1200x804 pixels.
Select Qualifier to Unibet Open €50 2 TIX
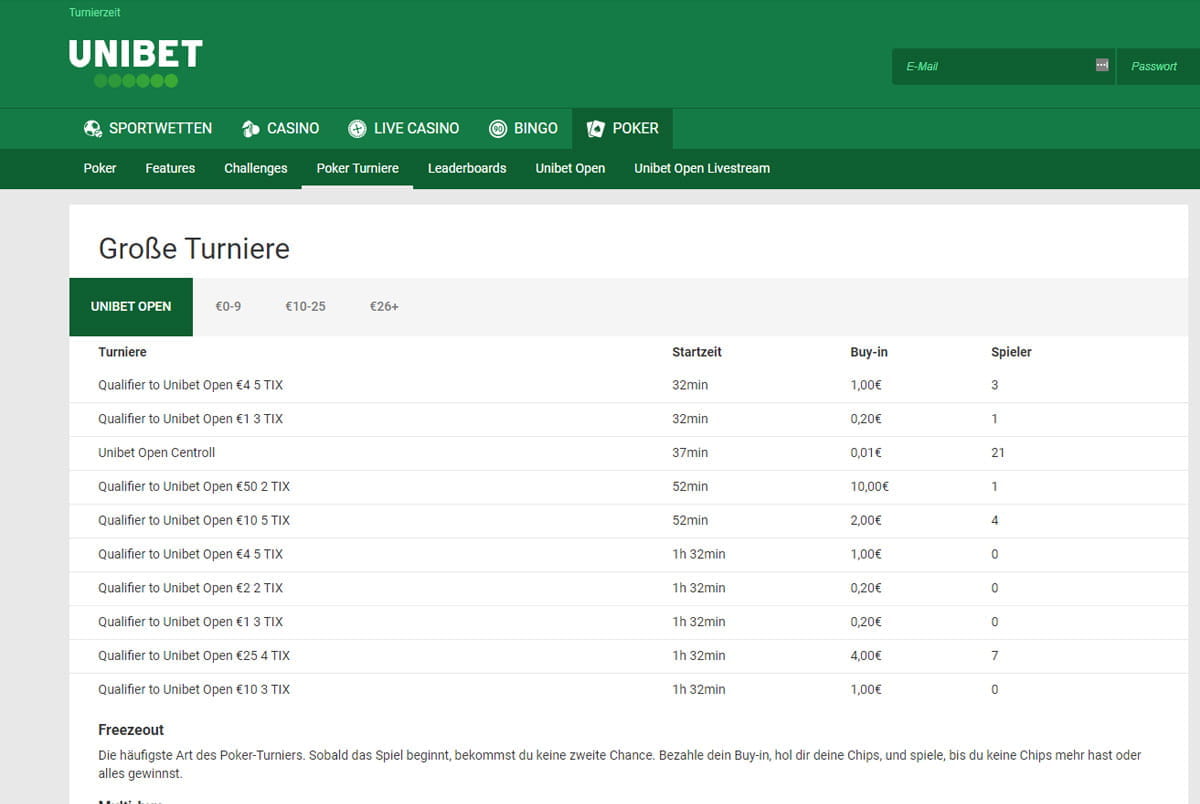pos(194,487)
